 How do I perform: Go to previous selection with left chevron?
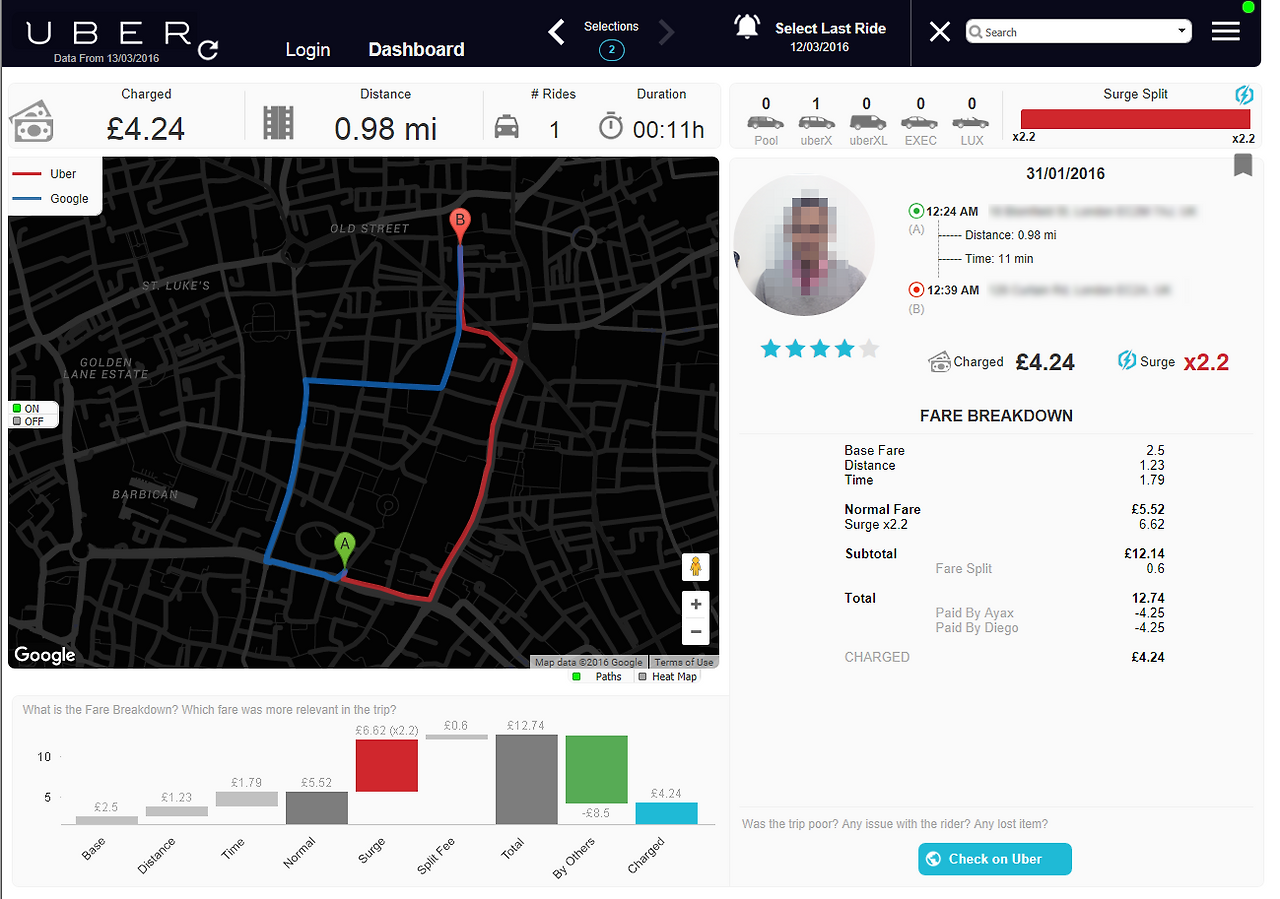[x=557, y=32]
